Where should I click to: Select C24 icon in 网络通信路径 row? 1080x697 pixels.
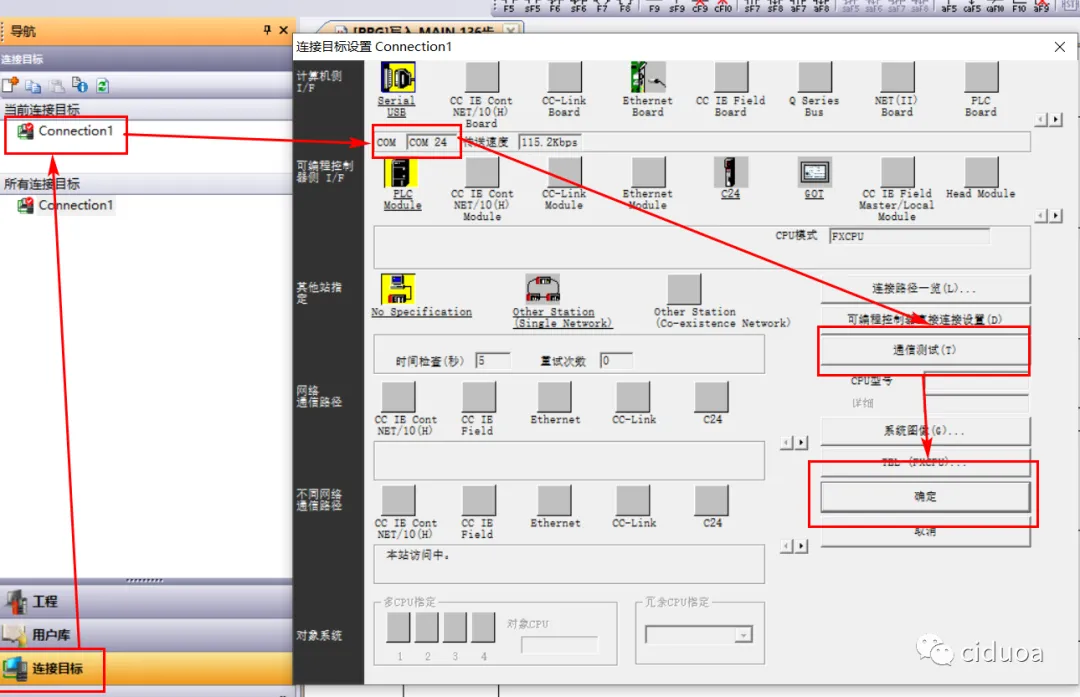712,397
